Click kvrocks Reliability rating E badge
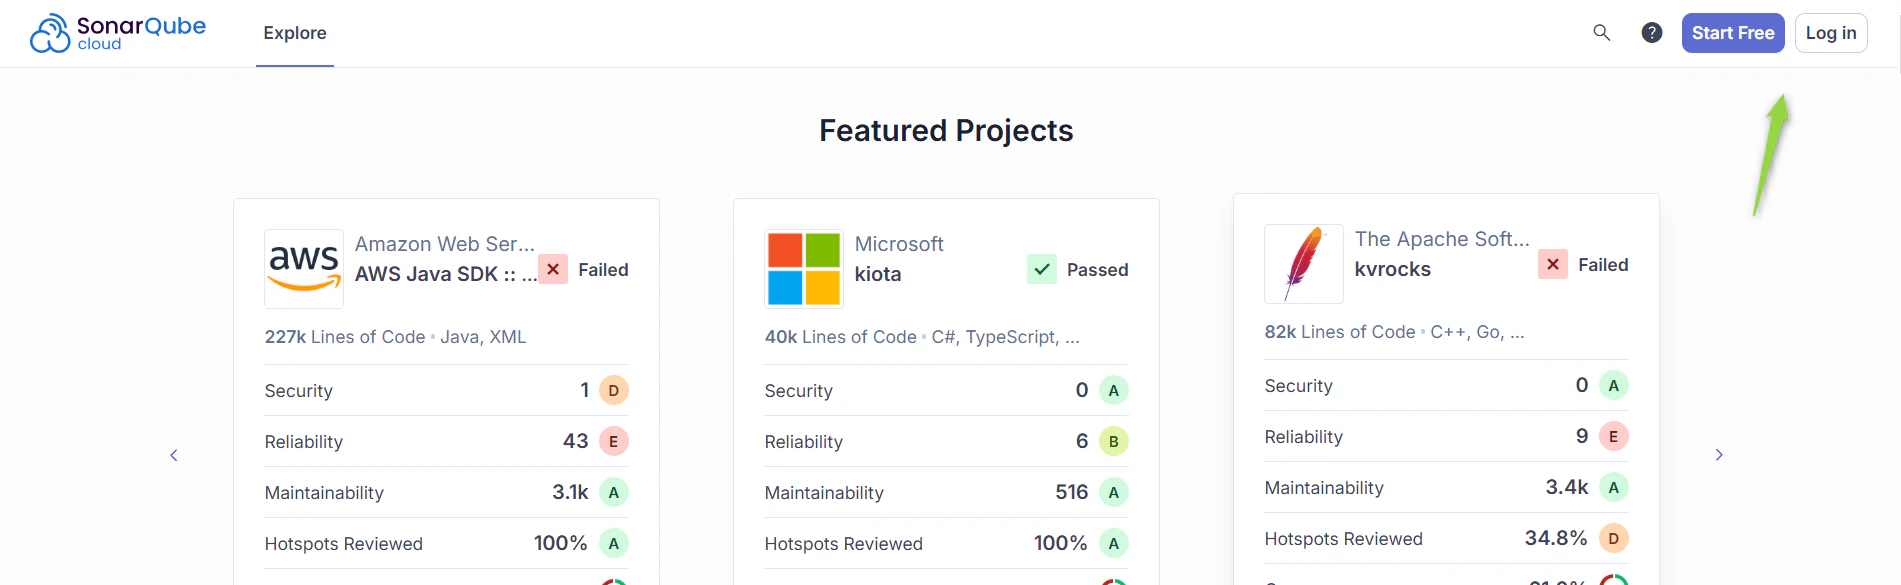The height and width of the screenshot is (585, 1901). click(x=1614, y=436)
